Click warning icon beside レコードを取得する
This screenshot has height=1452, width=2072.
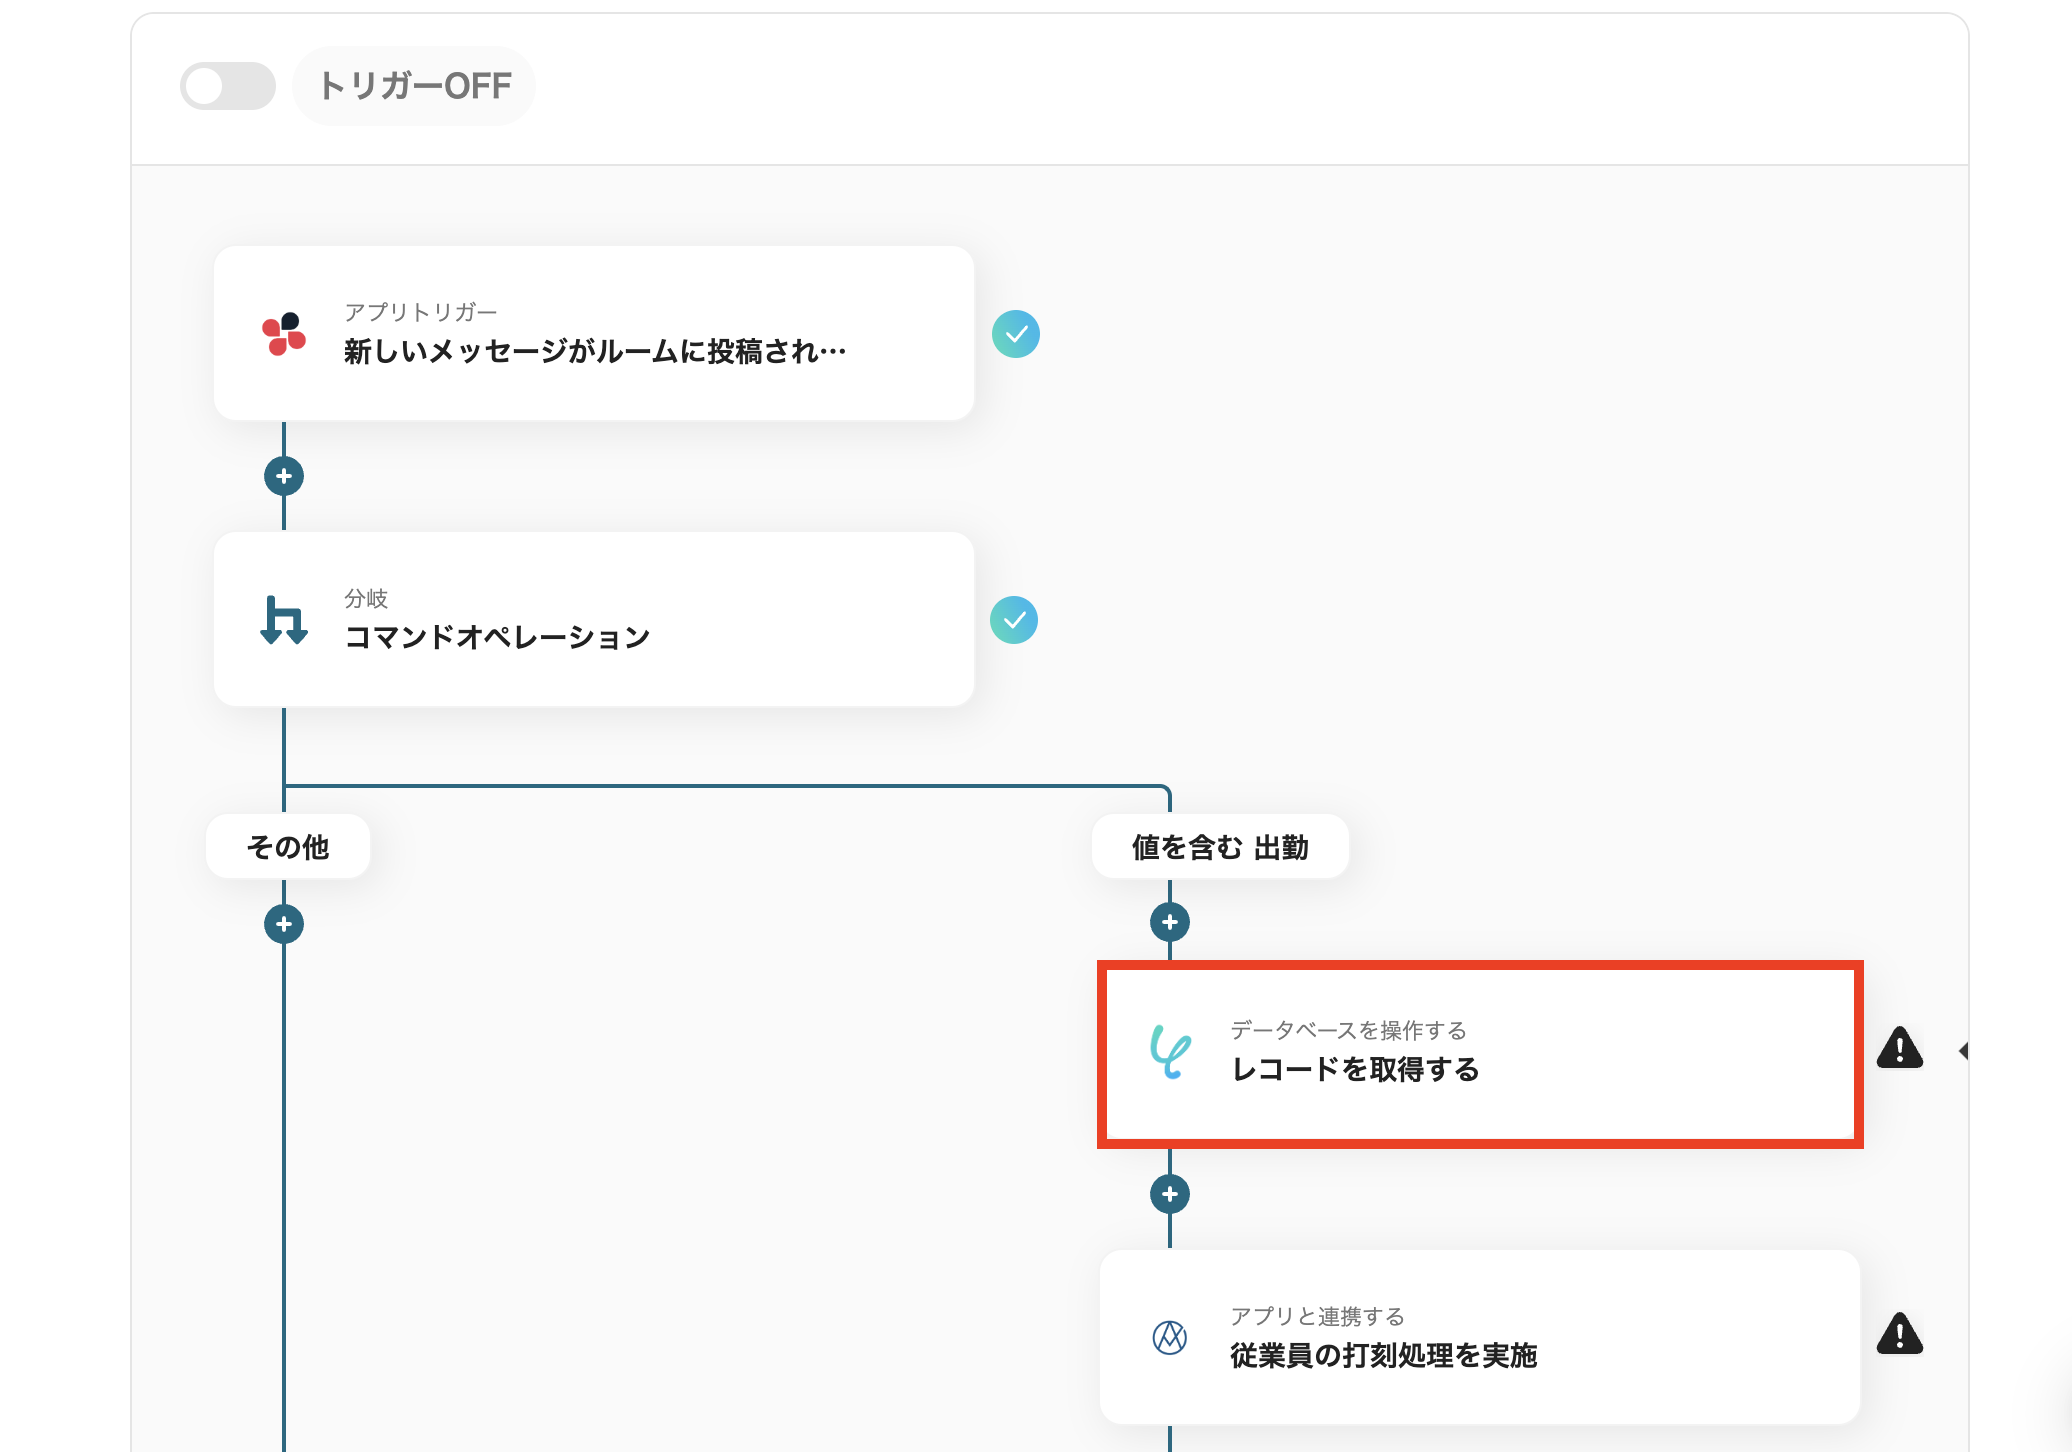[x=1899, y=1049]
